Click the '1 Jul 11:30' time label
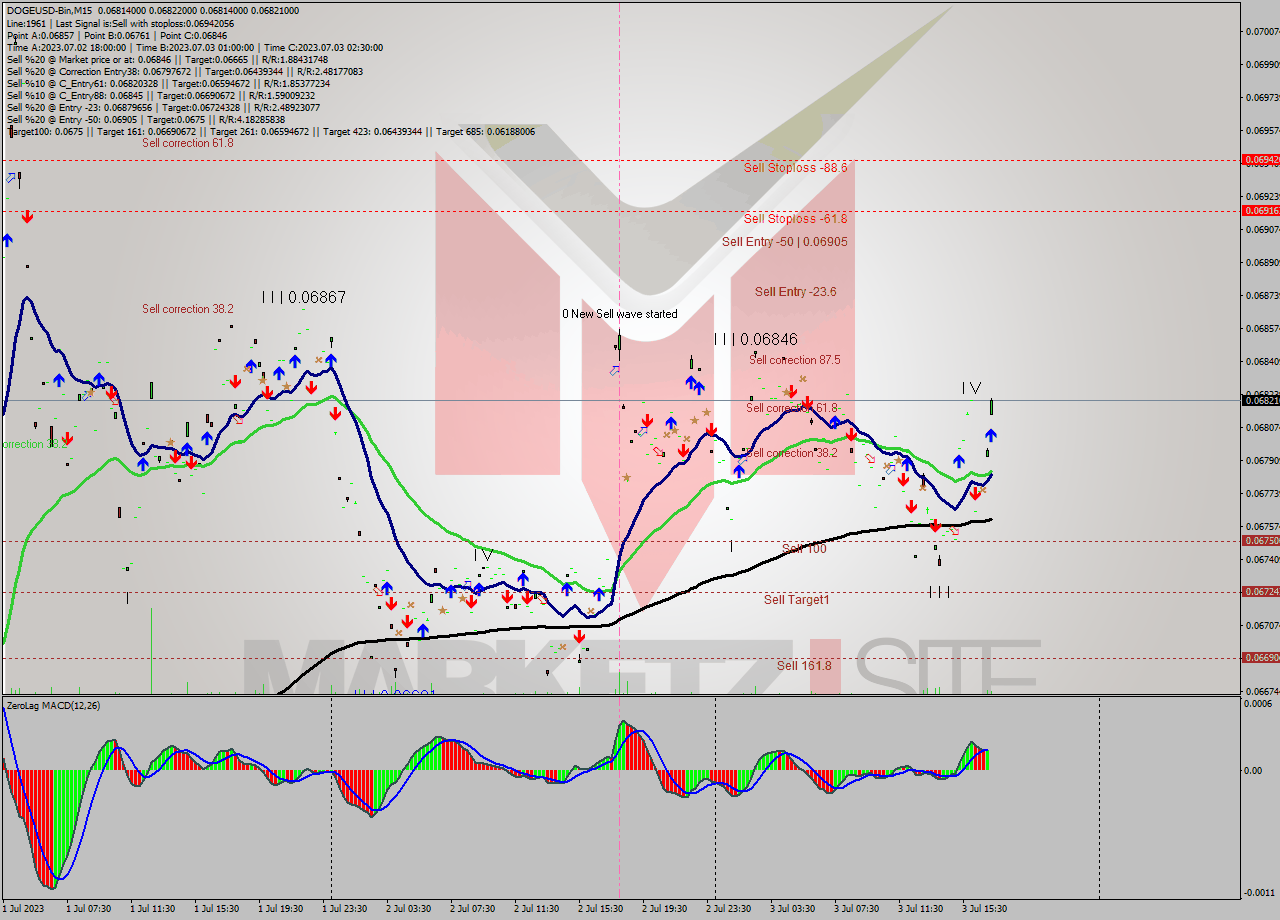Image resolution: width=1280 pixels, height=920 pixels. pos(152,909)
